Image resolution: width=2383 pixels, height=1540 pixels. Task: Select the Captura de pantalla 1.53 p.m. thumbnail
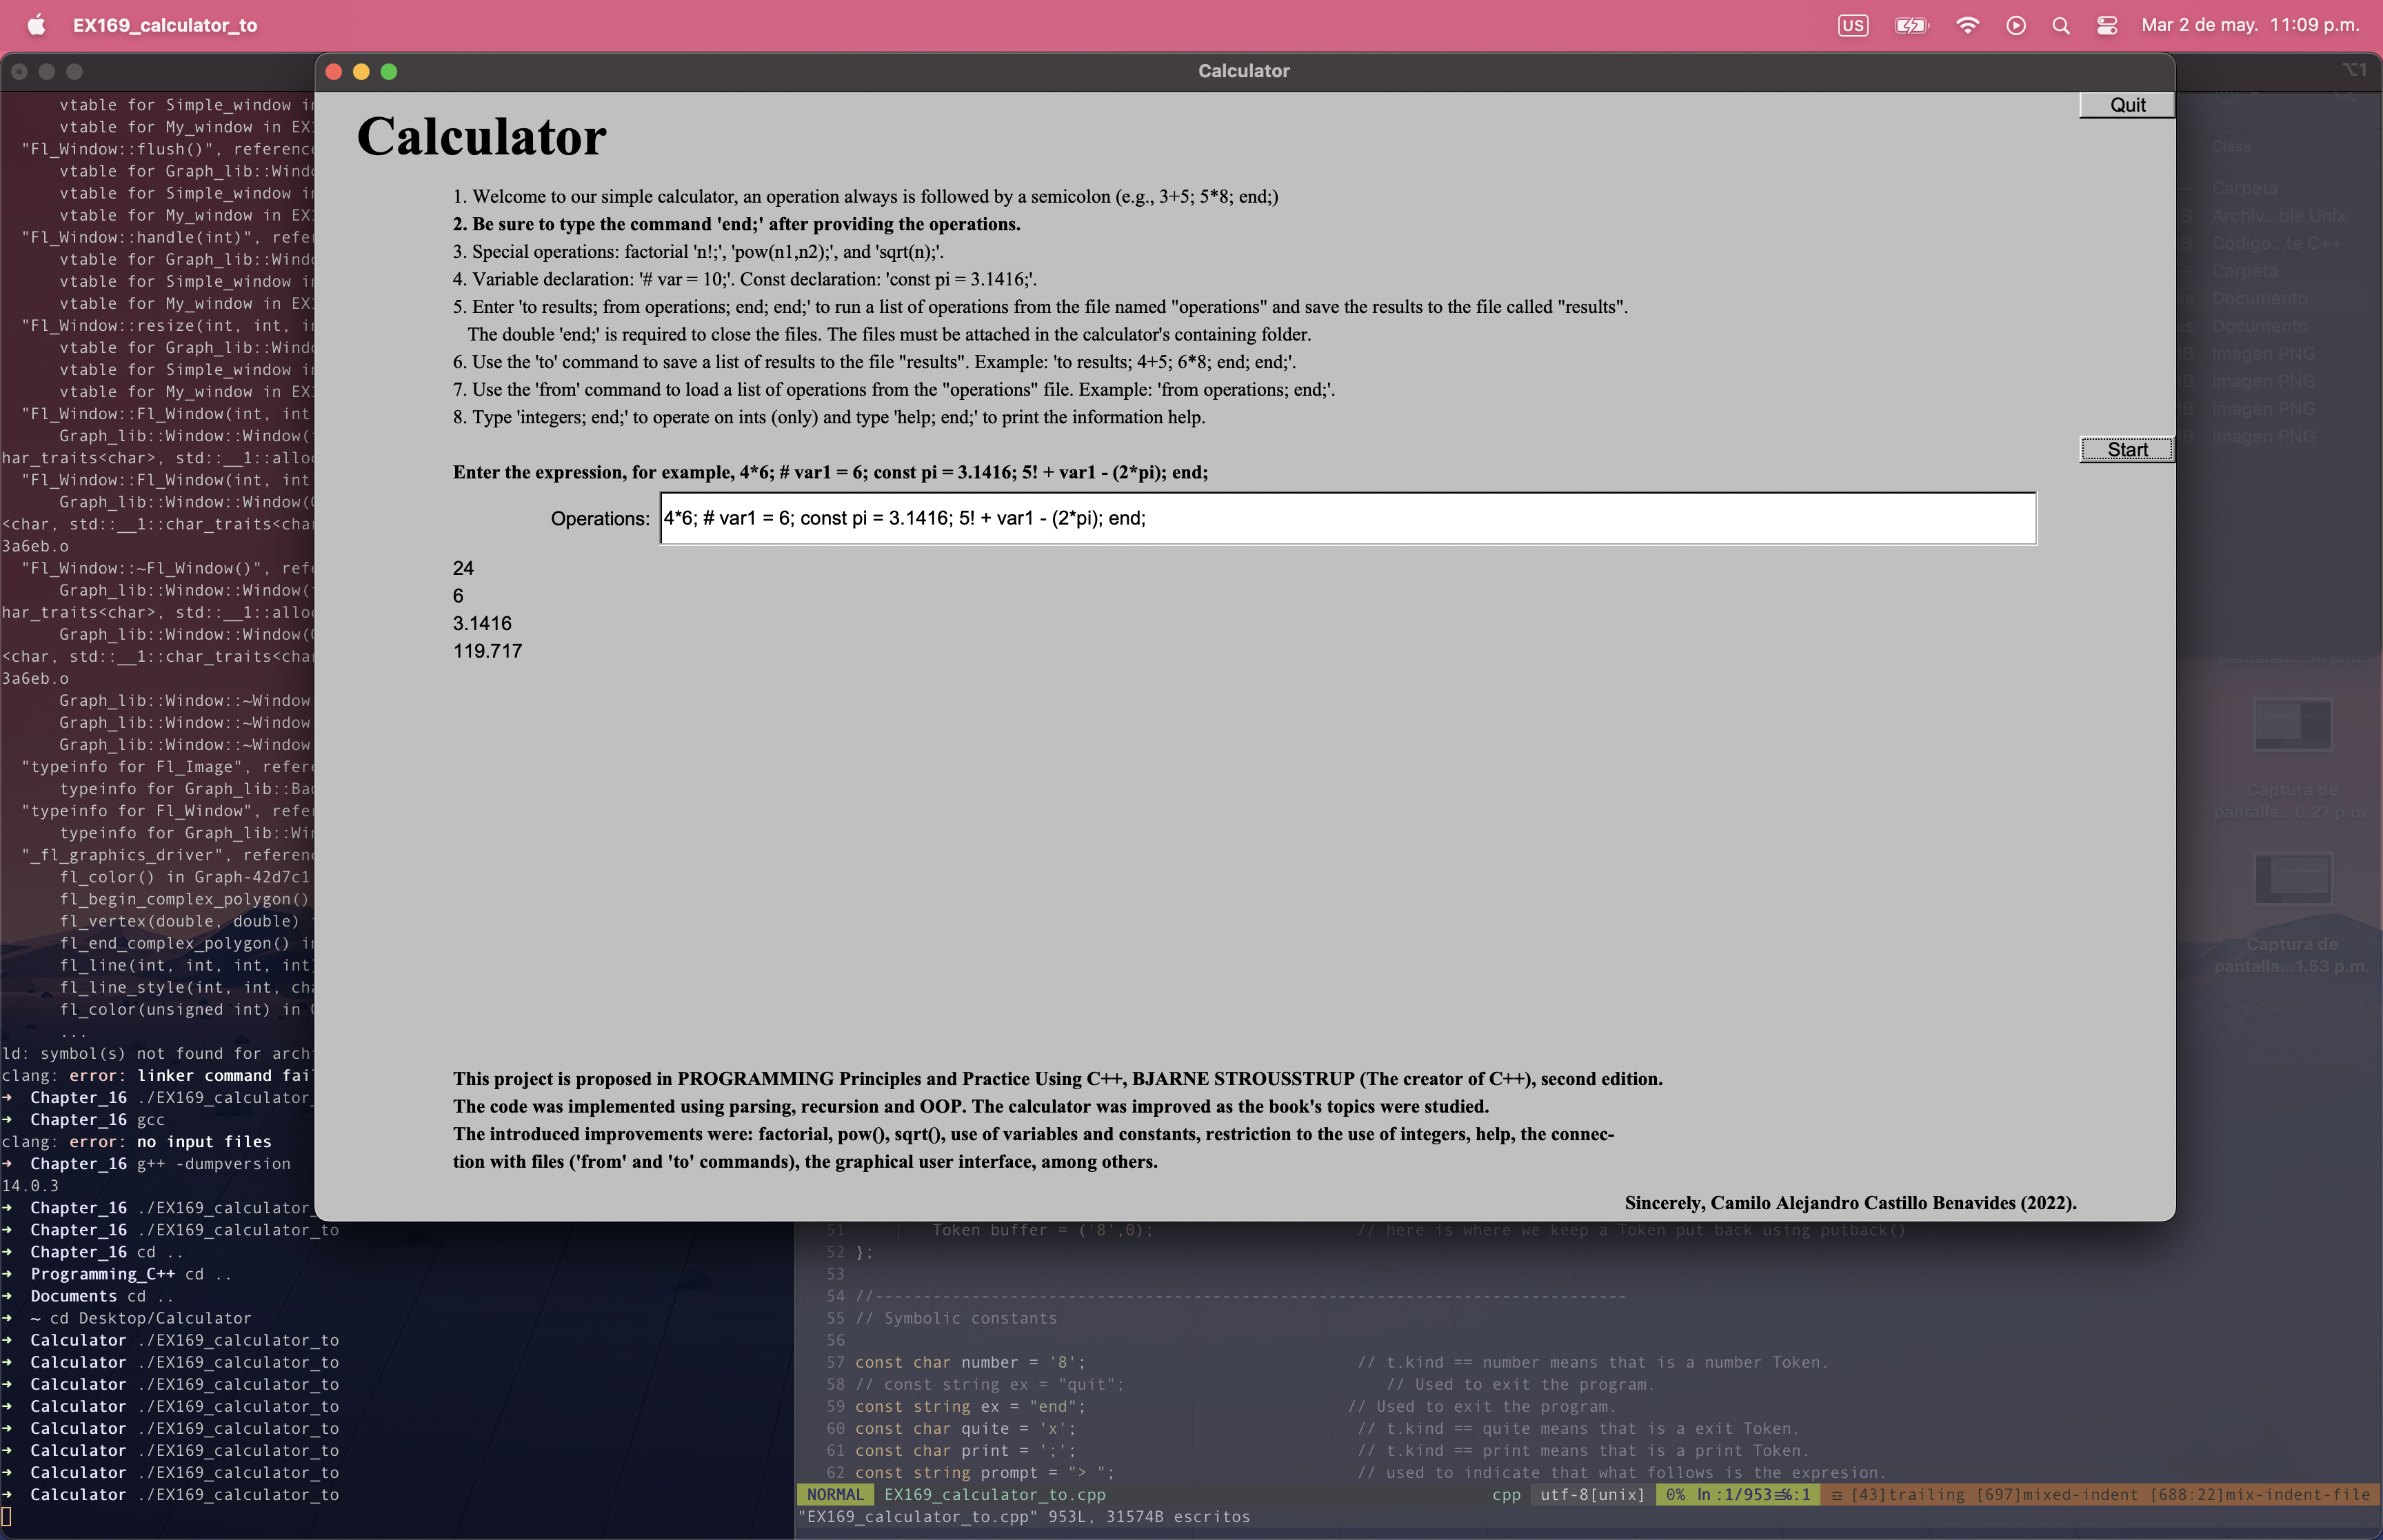point(2291,878)
